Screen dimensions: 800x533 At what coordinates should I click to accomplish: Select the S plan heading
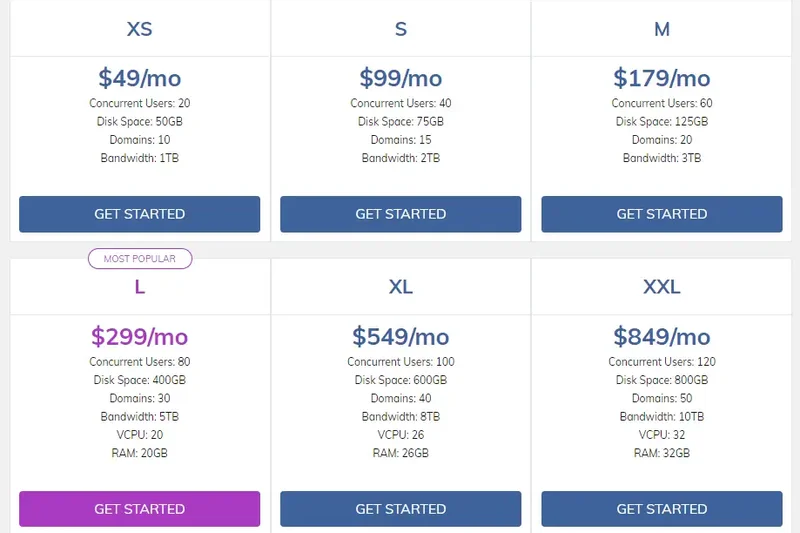coord(401,29)
